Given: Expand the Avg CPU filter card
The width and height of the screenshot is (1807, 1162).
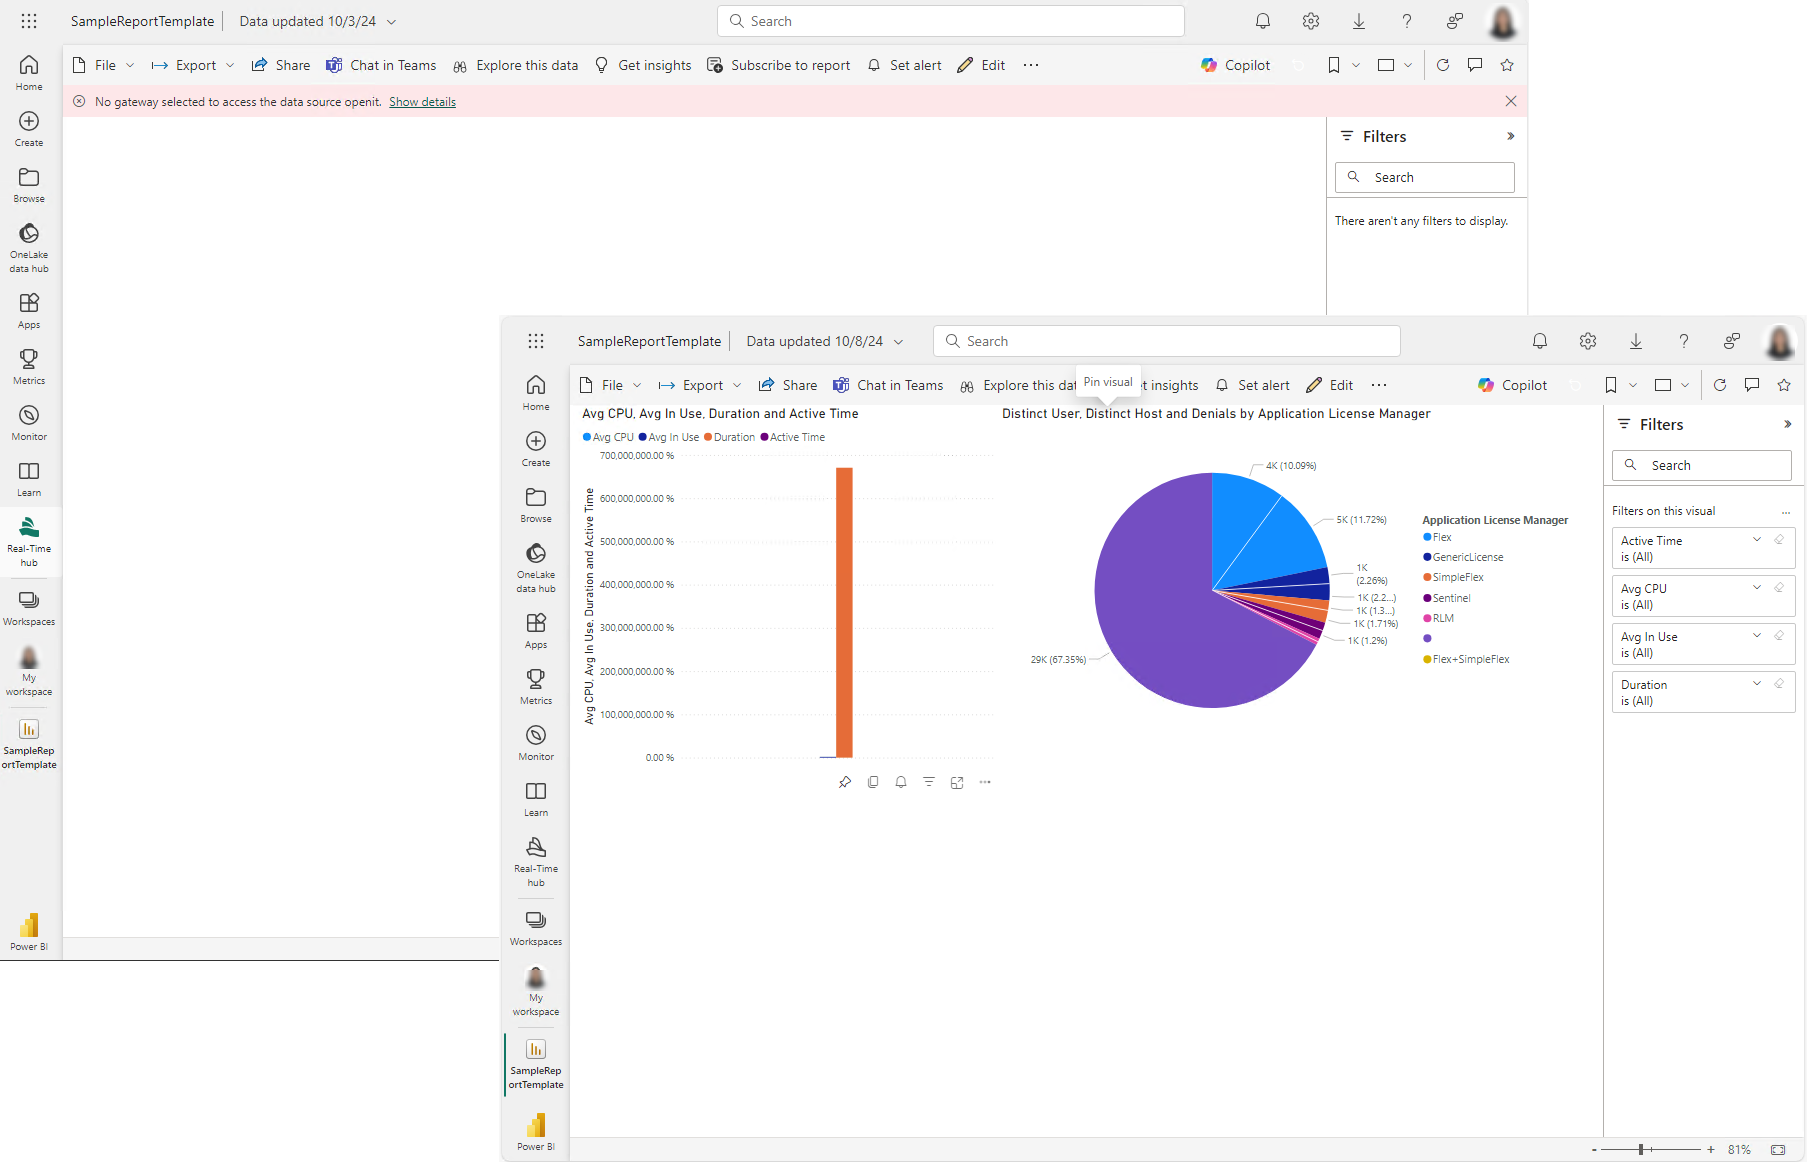Looking at the screenshot, I should (1757, 588).
